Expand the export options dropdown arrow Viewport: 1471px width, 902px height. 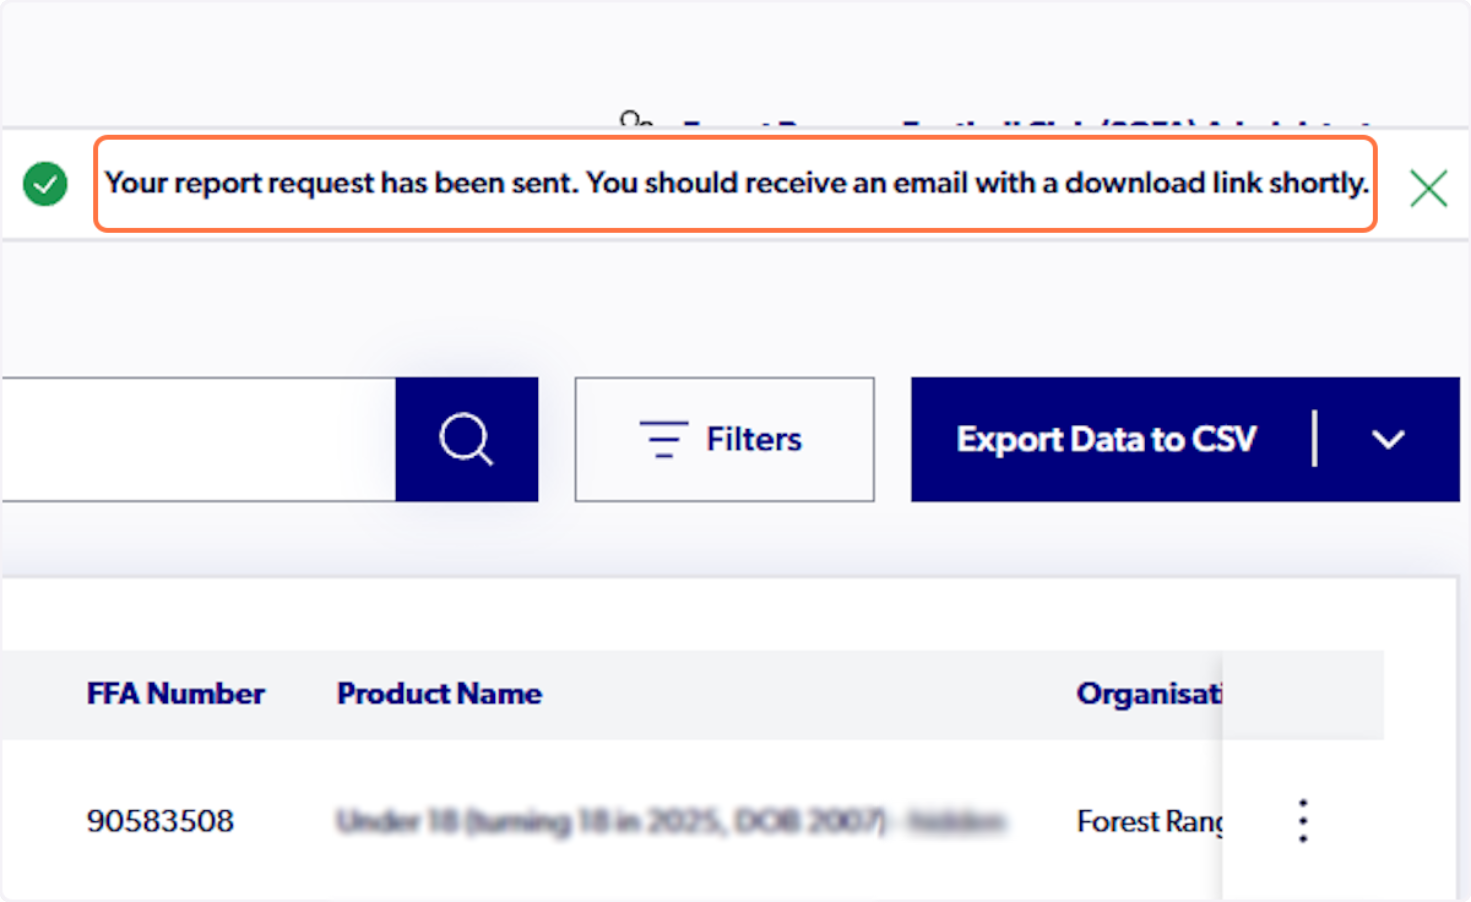tap(1388, 439)
